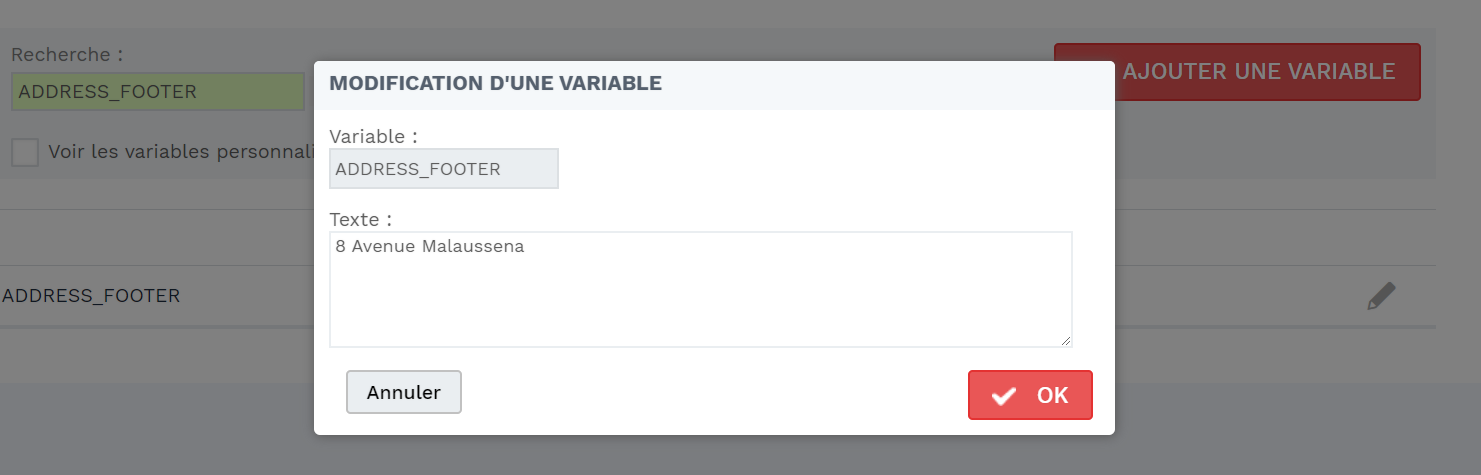Click the 'Modification d'une variable' dialog title

tap(496, 83)
